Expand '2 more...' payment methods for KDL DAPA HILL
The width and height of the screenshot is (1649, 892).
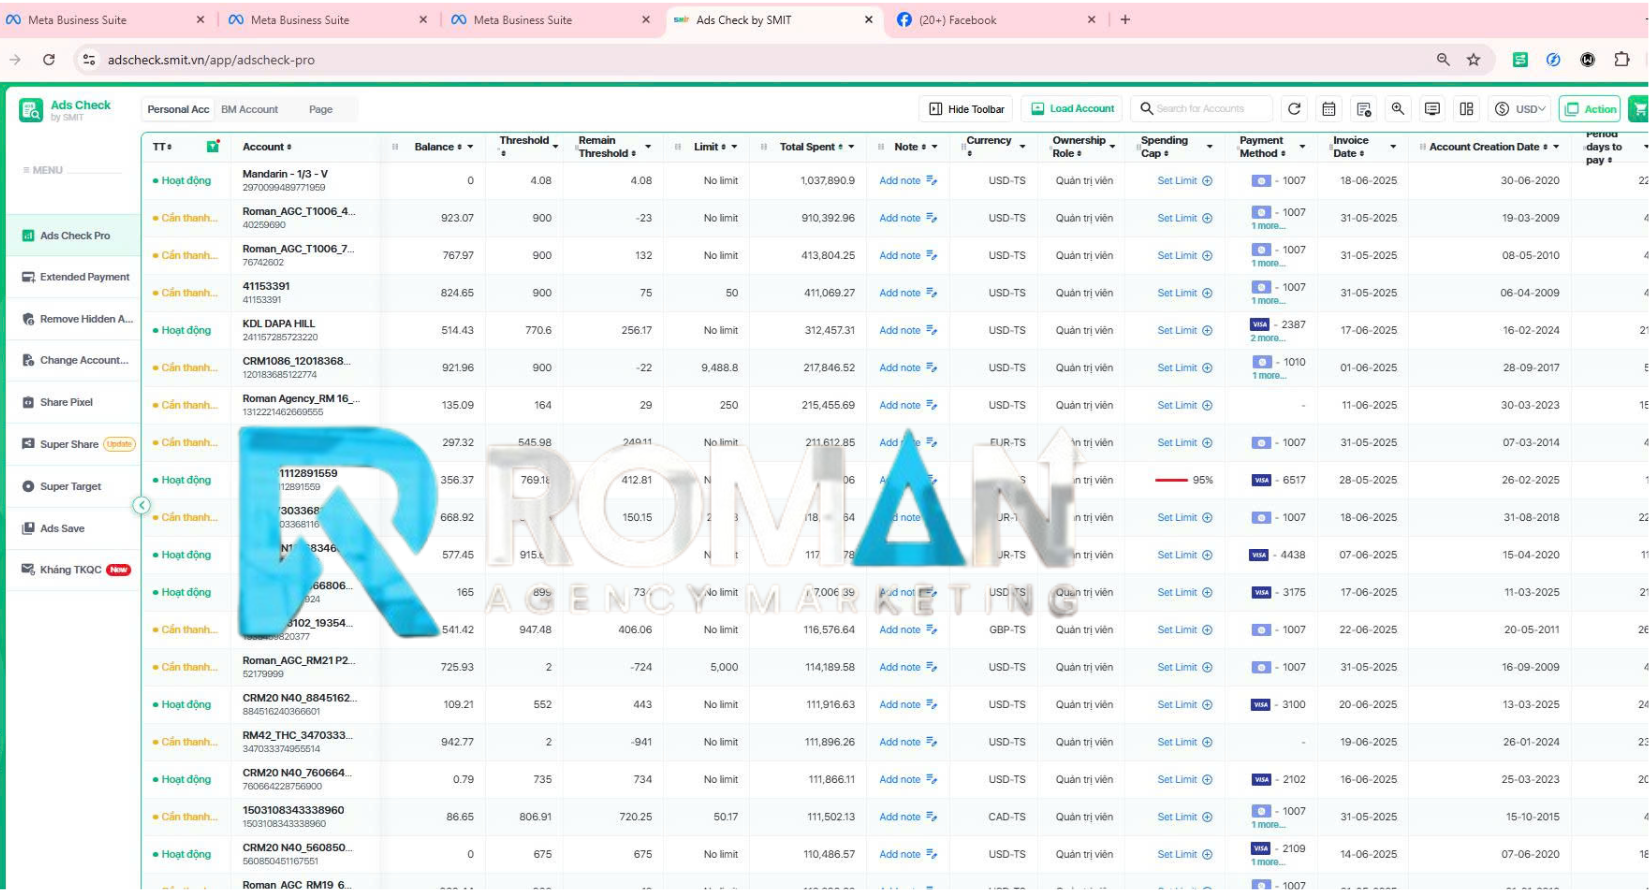1267,338
